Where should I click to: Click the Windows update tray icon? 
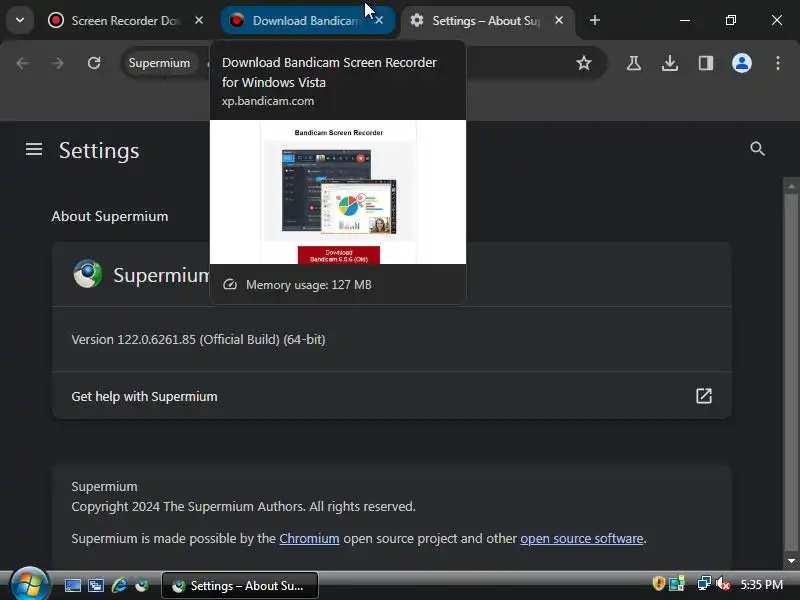(x=678, y=584)
